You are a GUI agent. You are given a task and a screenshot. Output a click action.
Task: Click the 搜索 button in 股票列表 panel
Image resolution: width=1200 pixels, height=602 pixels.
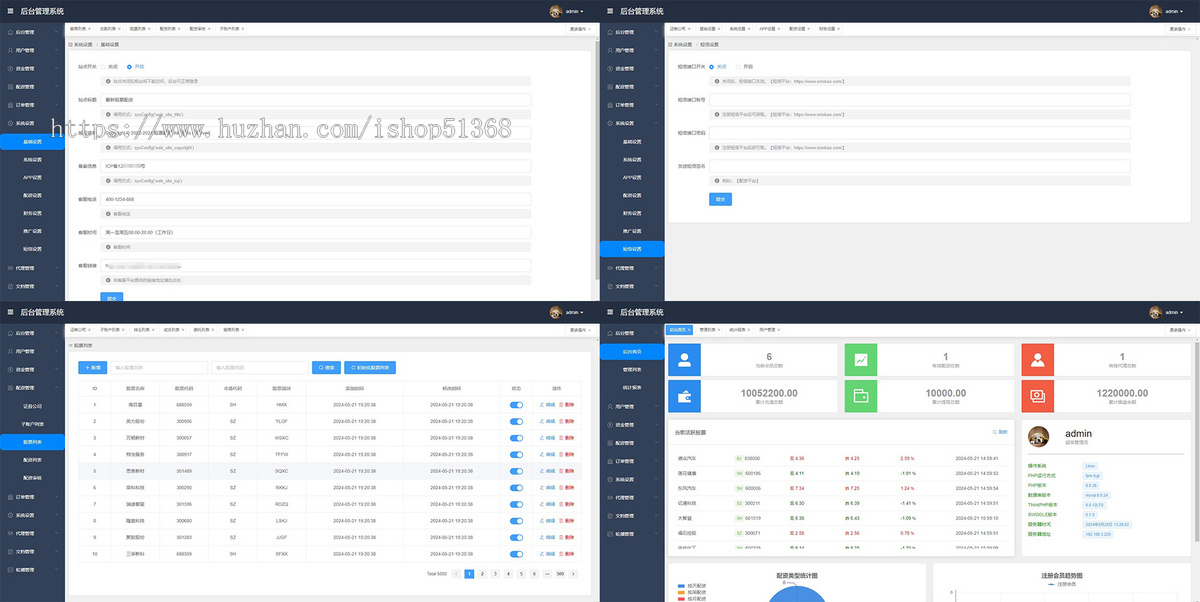coord(326,368)
